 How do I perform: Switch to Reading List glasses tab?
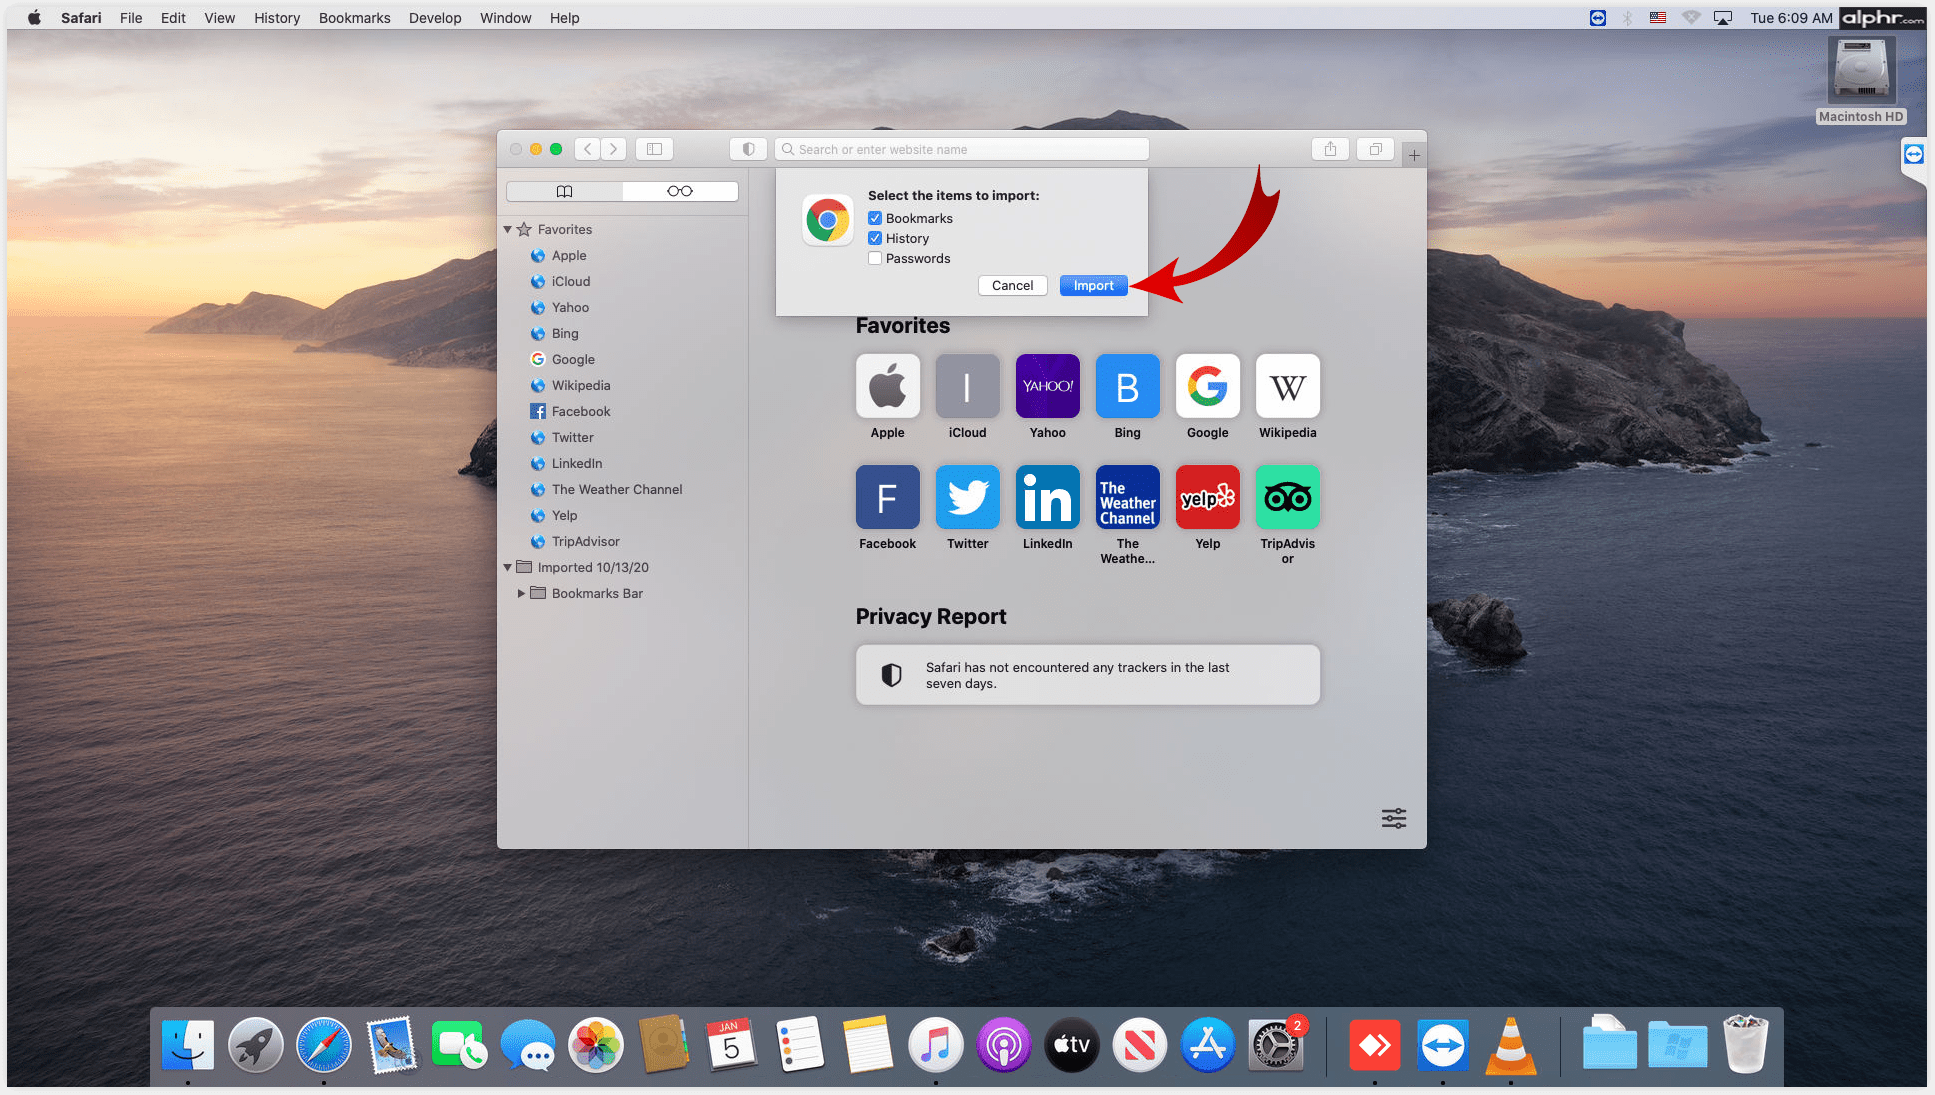680,191
